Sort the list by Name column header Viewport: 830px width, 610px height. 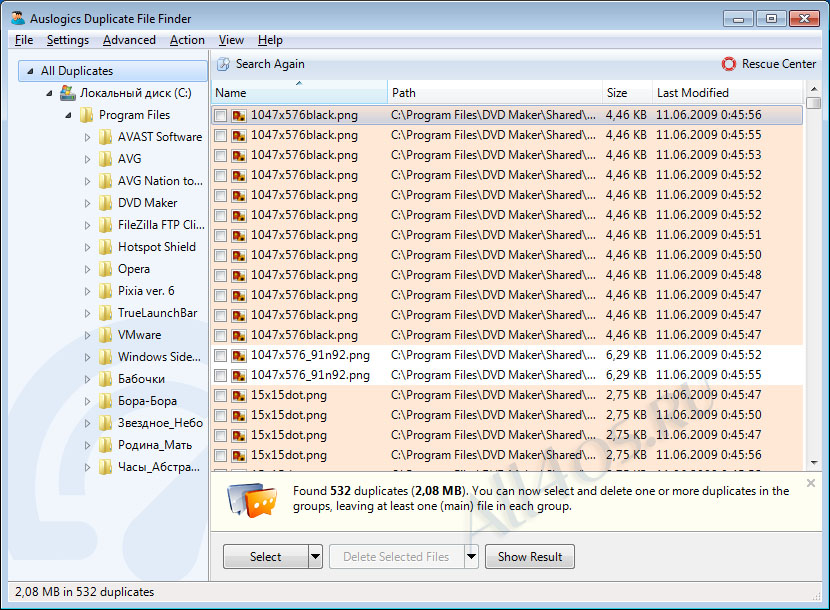(299, 92)
